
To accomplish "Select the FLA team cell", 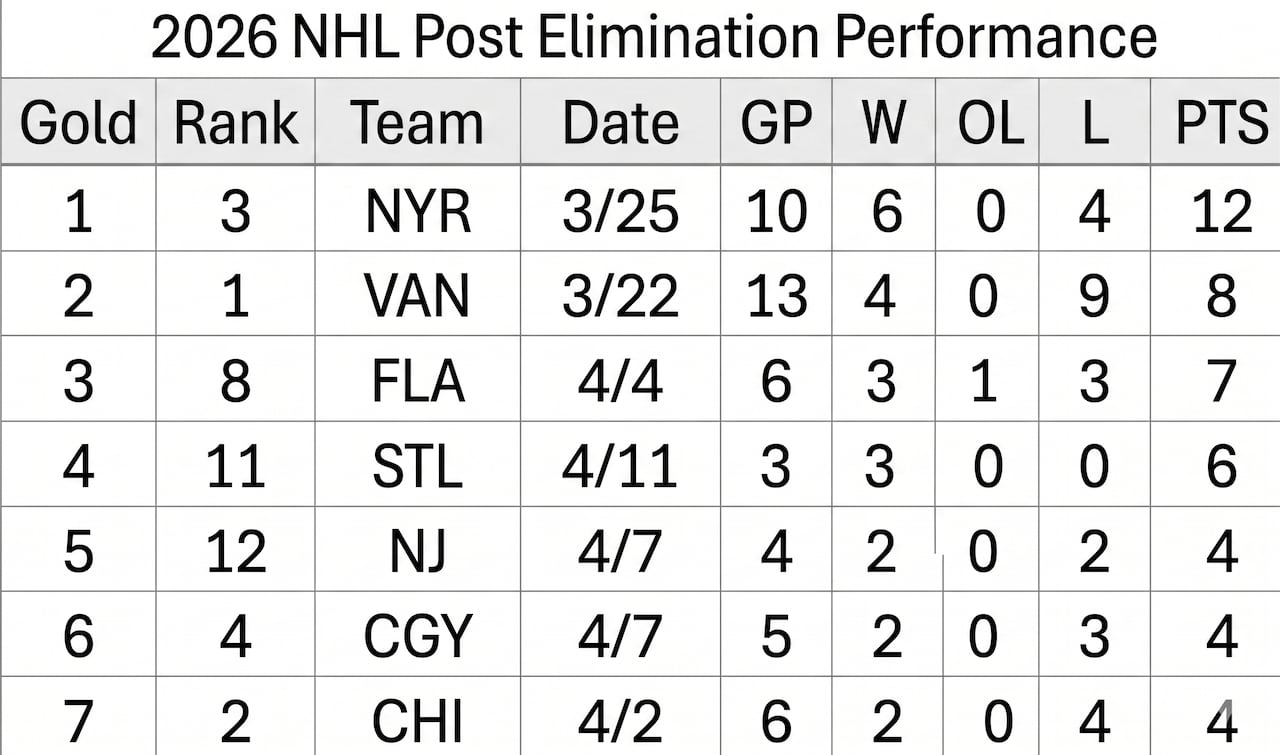I will [417, 381].
